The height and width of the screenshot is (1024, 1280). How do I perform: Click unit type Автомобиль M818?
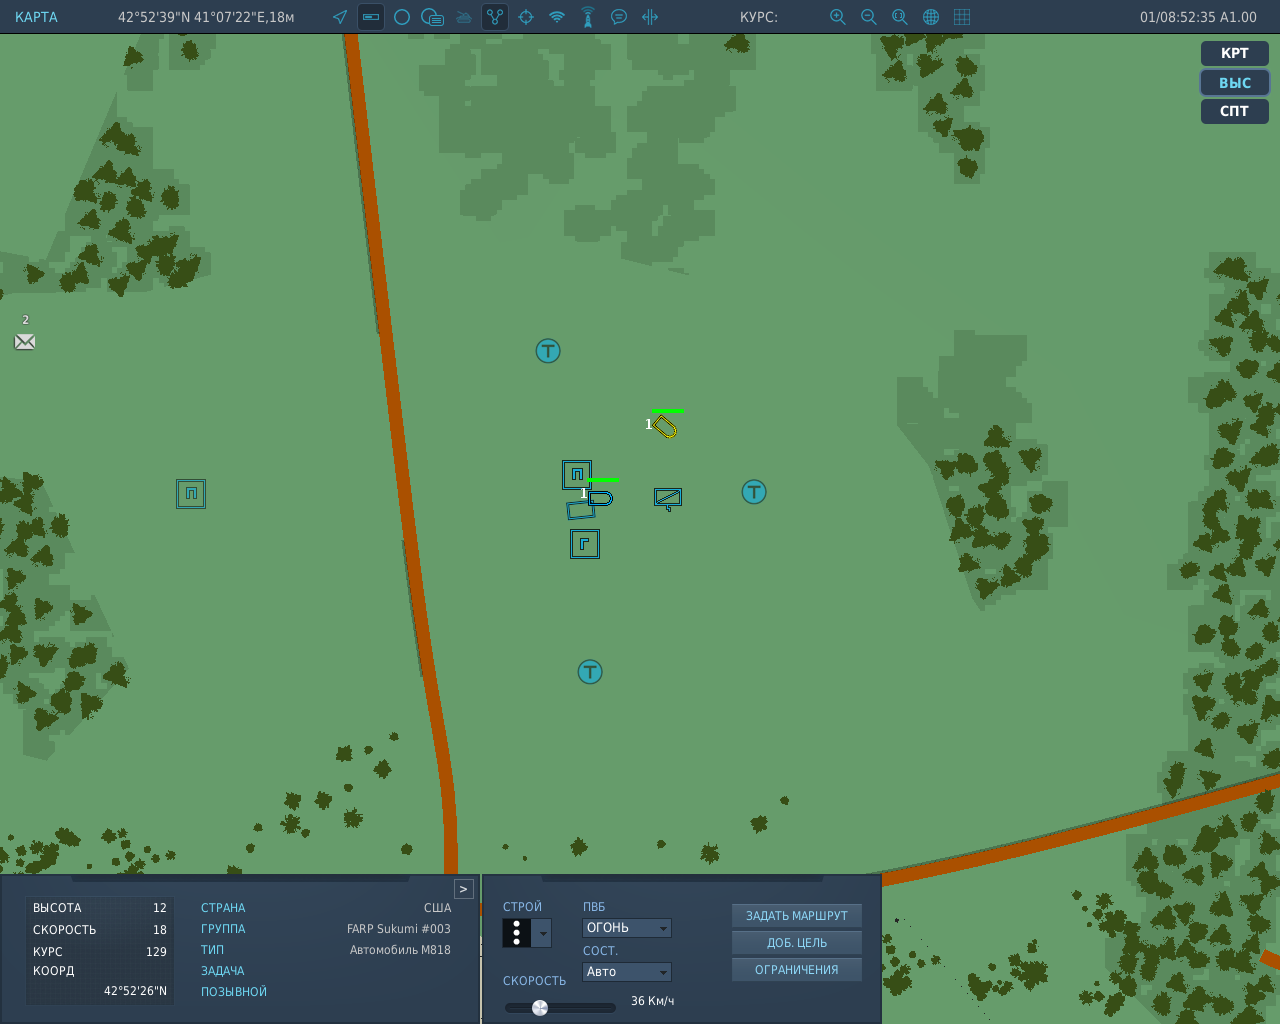tap(400, 950)
